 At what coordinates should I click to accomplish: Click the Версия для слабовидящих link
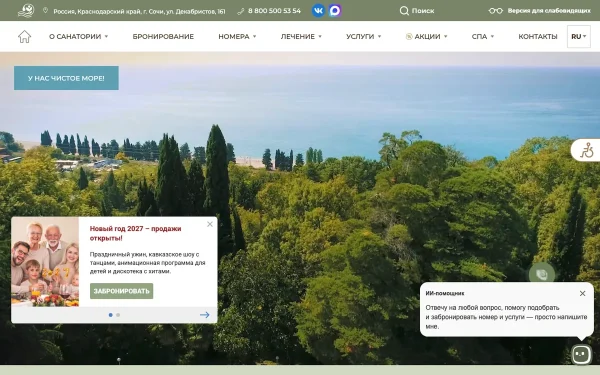(549, 11)
